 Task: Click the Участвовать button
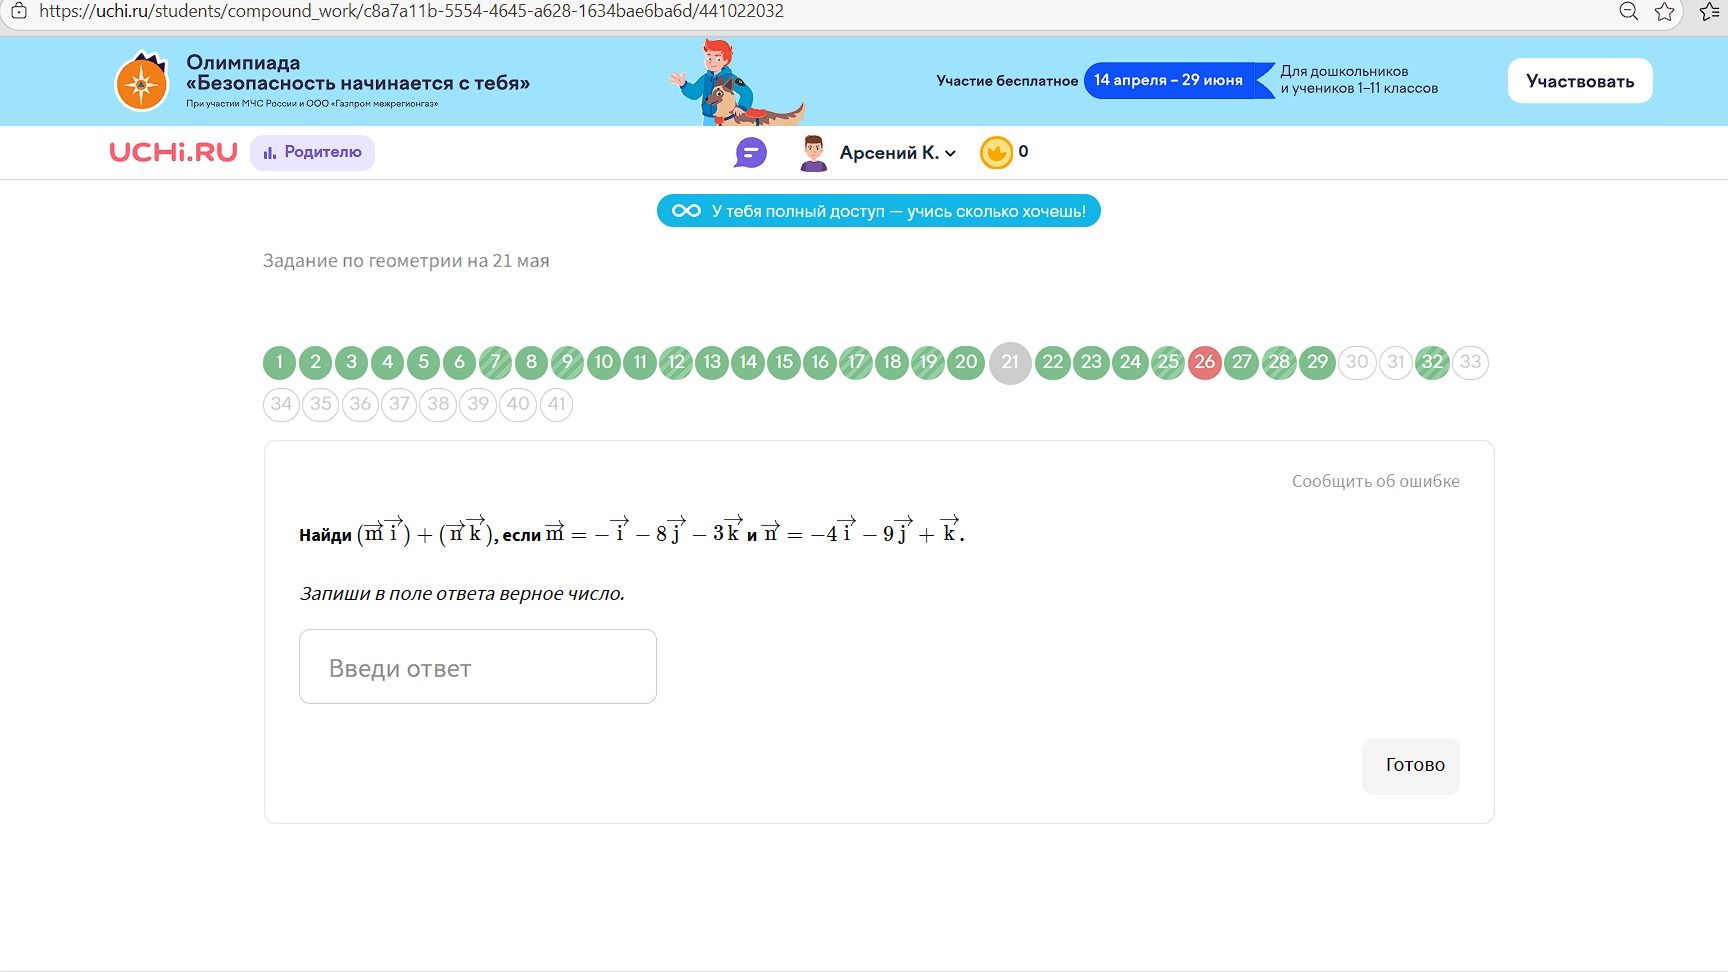(x=1580, y=81)
